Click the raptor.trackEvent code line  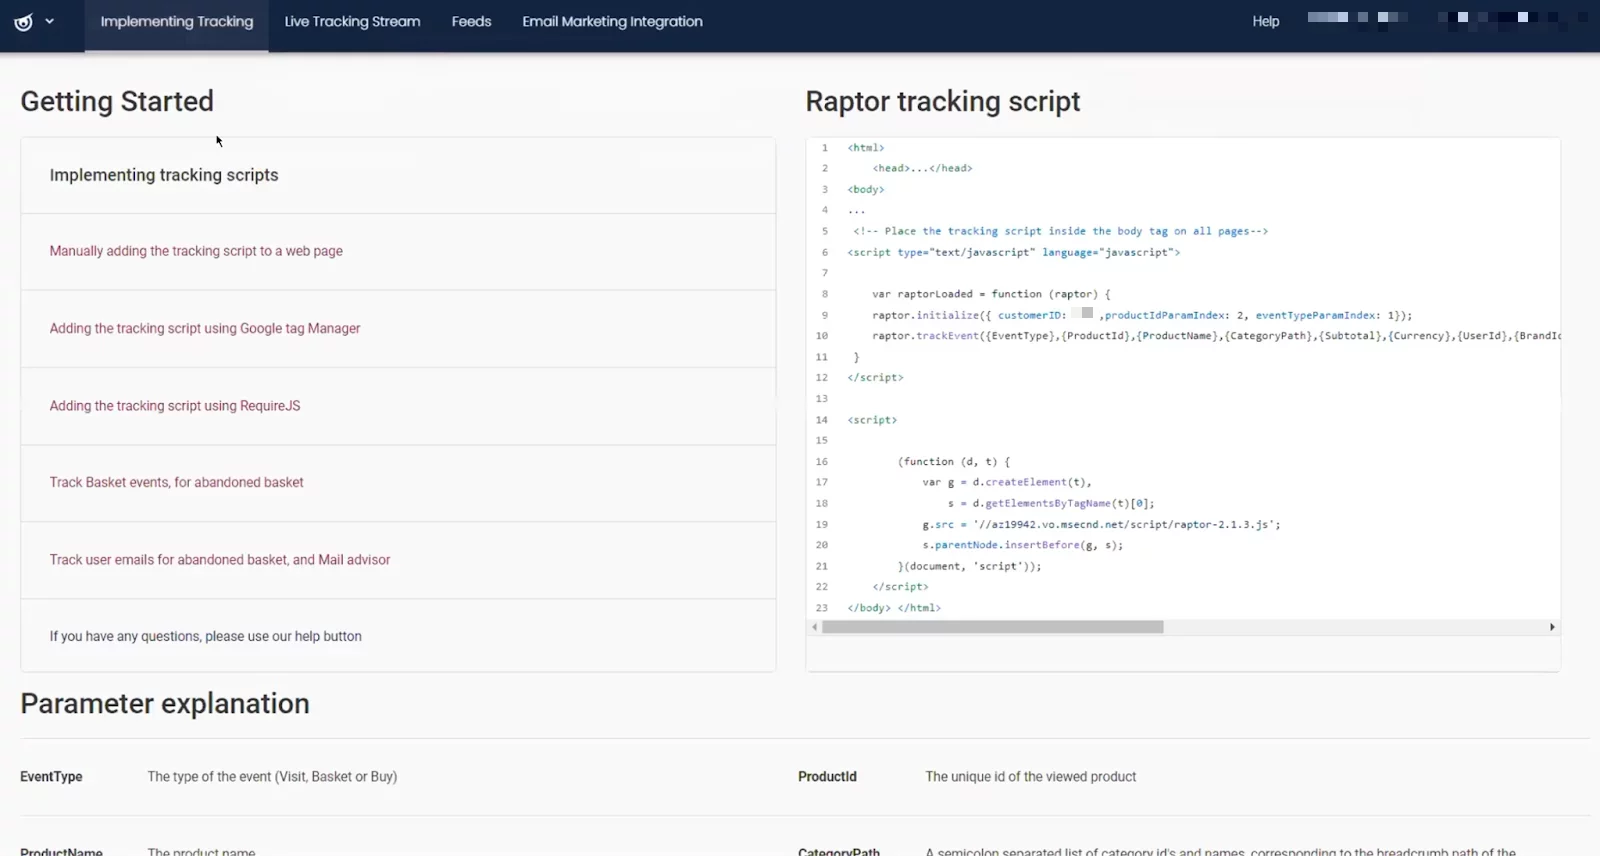1216,336
